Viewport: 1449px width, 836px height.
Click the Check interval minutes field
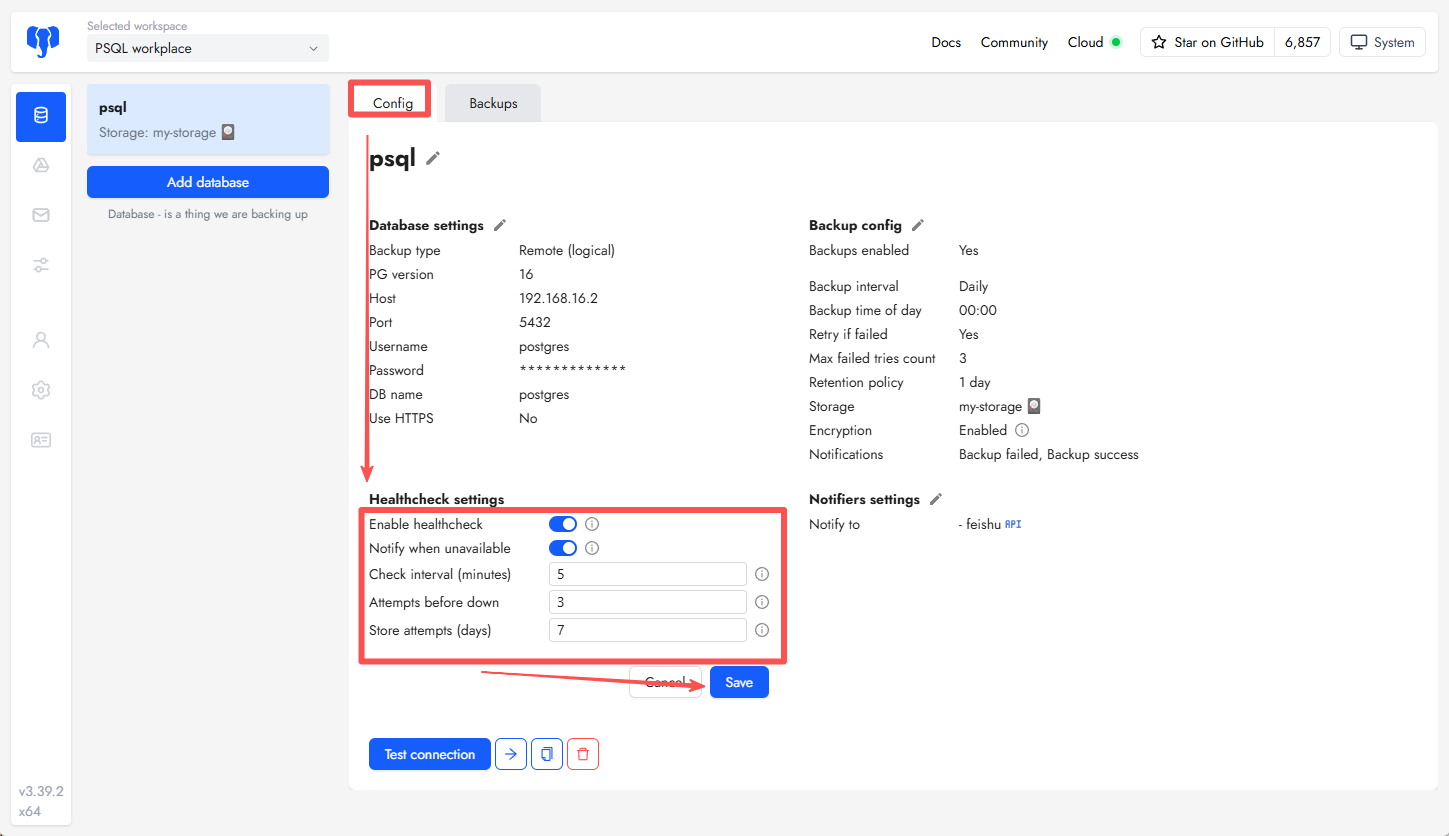pos(648,574)
